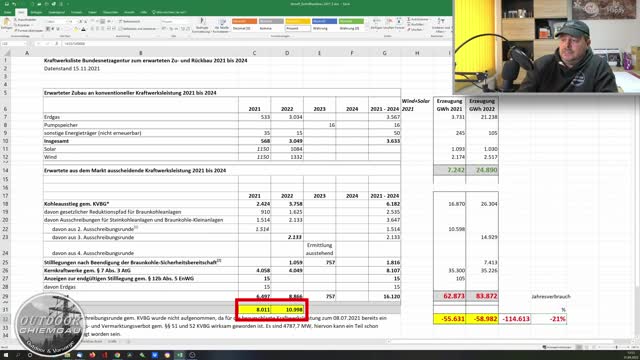640x360 pixels.
Task: Select the orange Akzent cell style swatch
Action: tap(244, 21)
